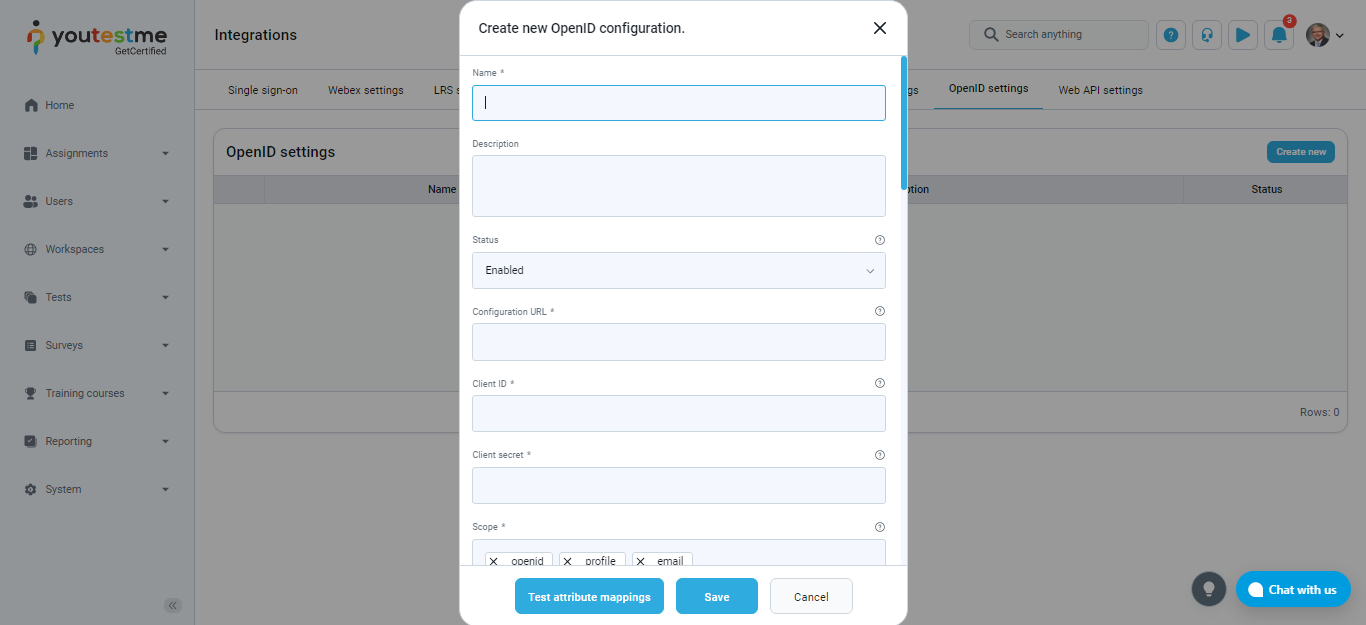Click the Client secret info icon
The image size is (1366, 625).
[880, 455]
